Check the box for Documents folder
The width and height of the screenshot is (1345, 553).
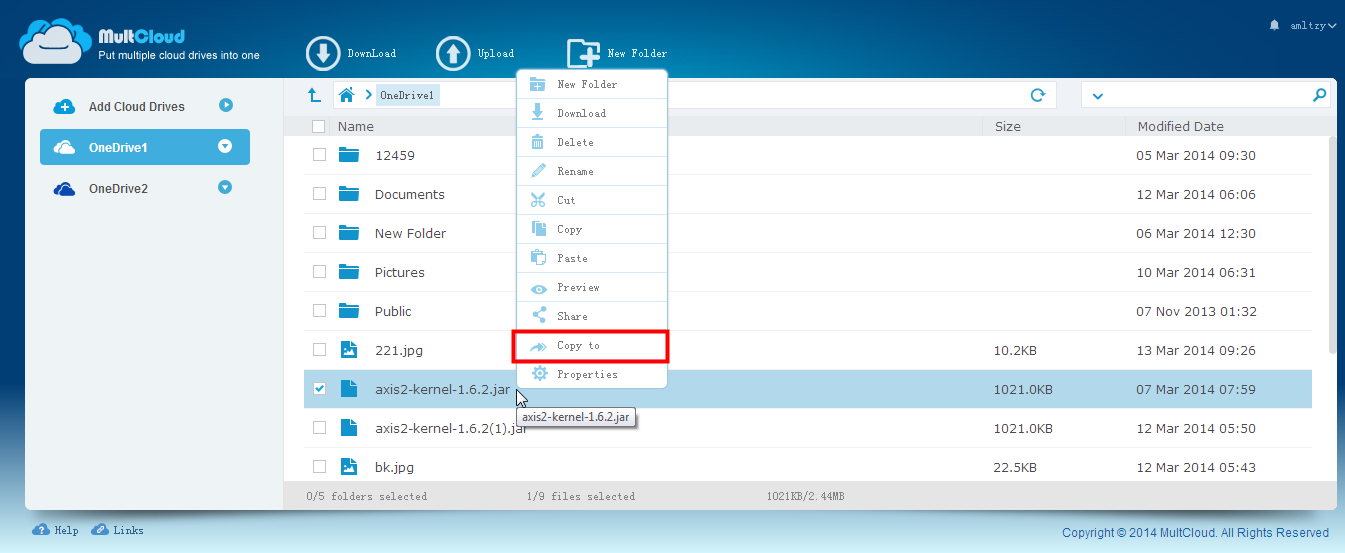[319, 194]
